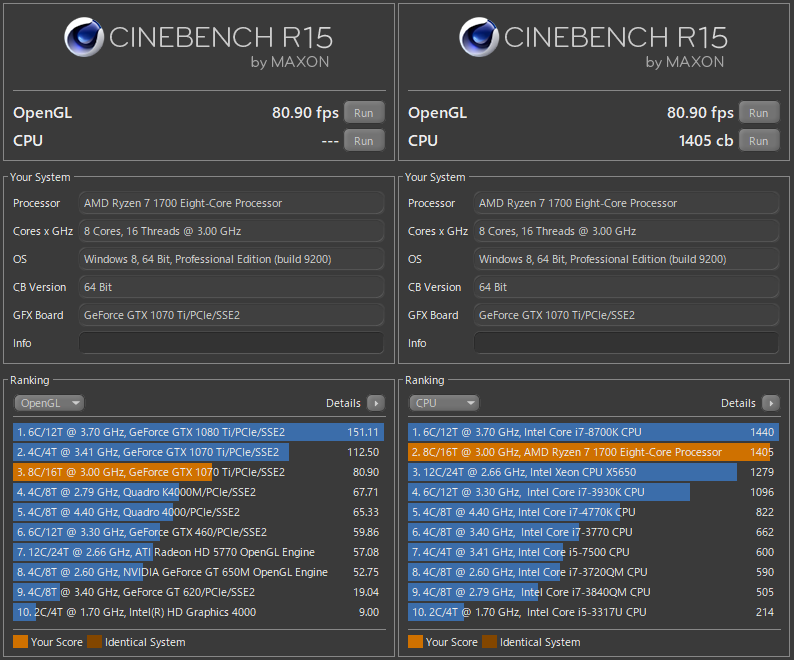This screenshot has width=794, height=660.
Task: Click the GFX Board field in left window
Action: [x=231, y=315]
